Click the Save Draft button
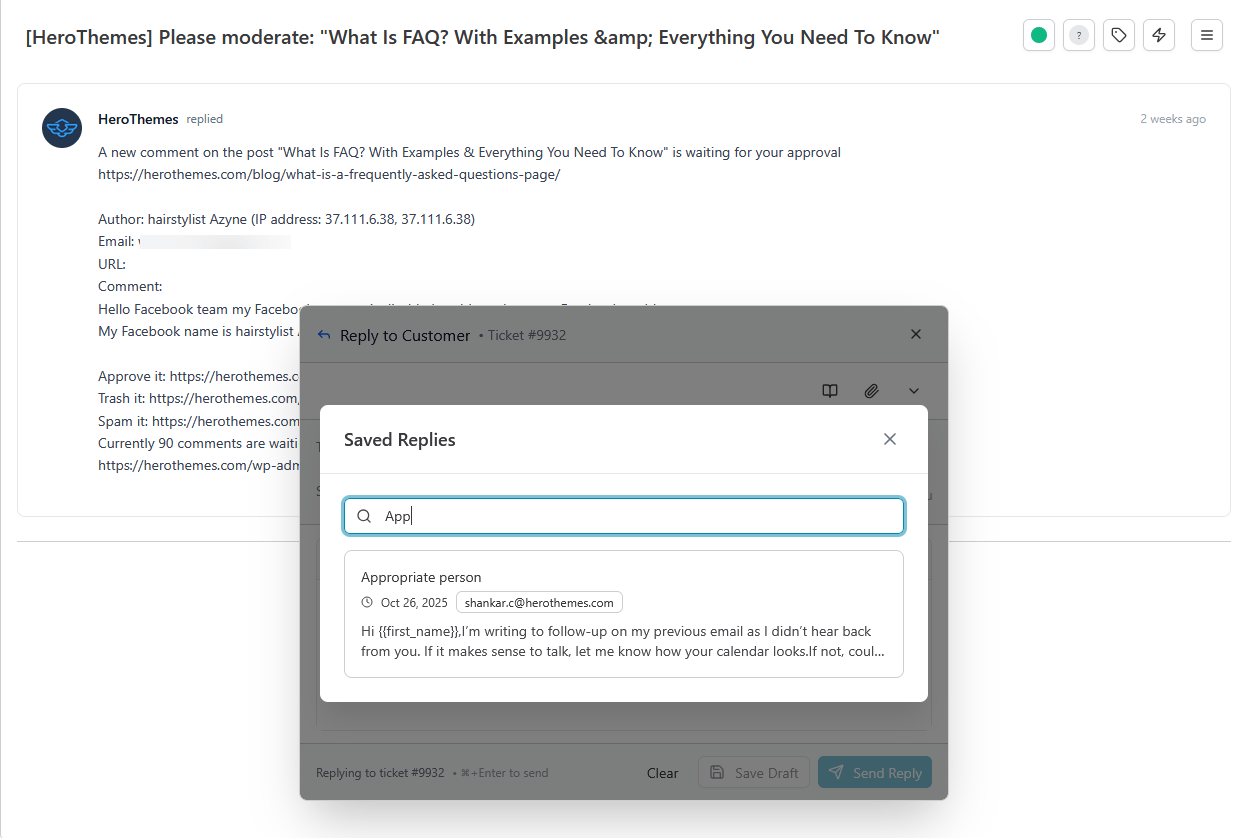Screen dimensions: 1246x838 (754, 773)
